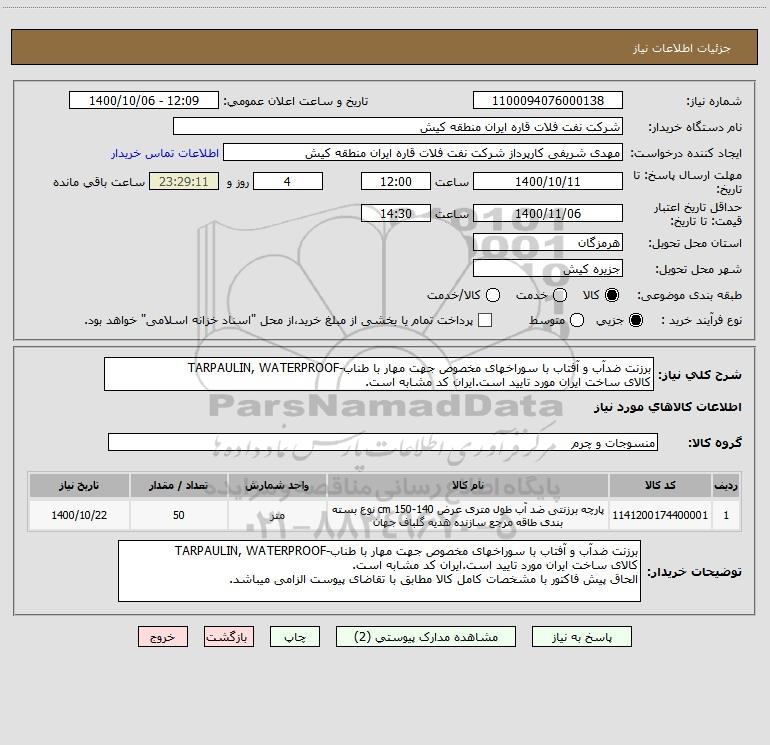Click the unit cell متر

click(x=277, y=515)
